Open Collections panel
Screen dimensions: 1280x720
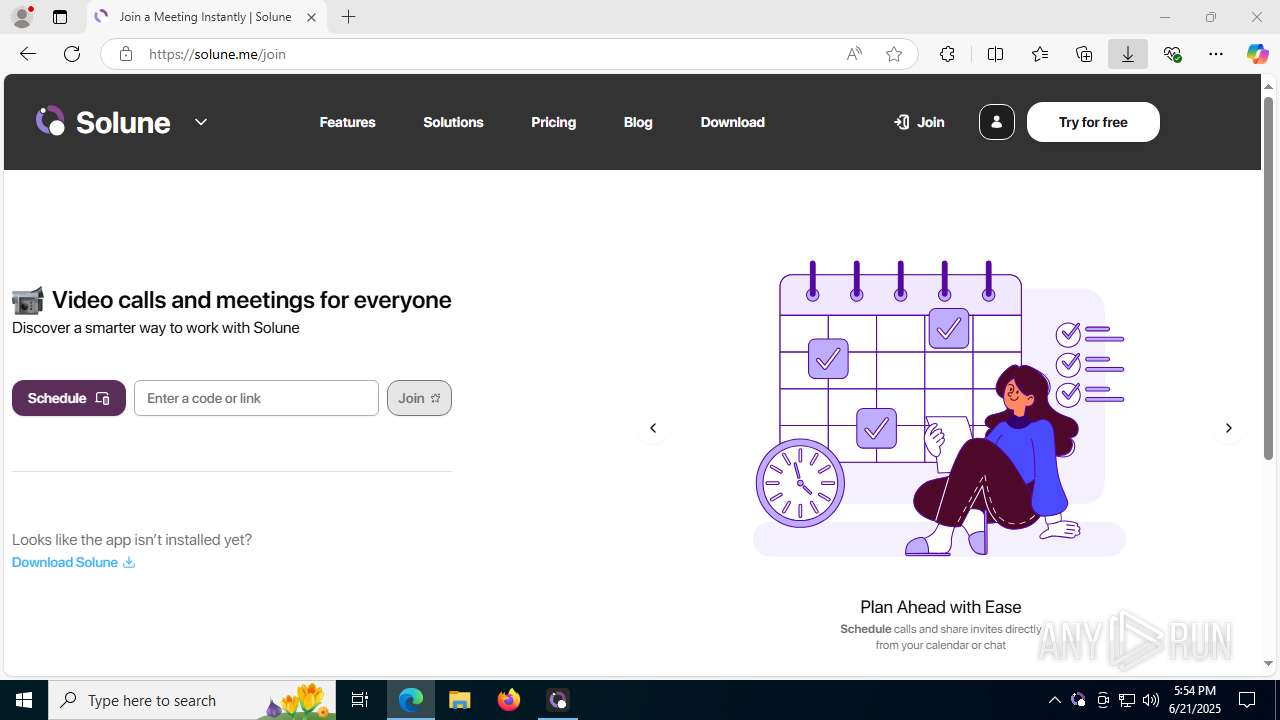[1084, 54]
